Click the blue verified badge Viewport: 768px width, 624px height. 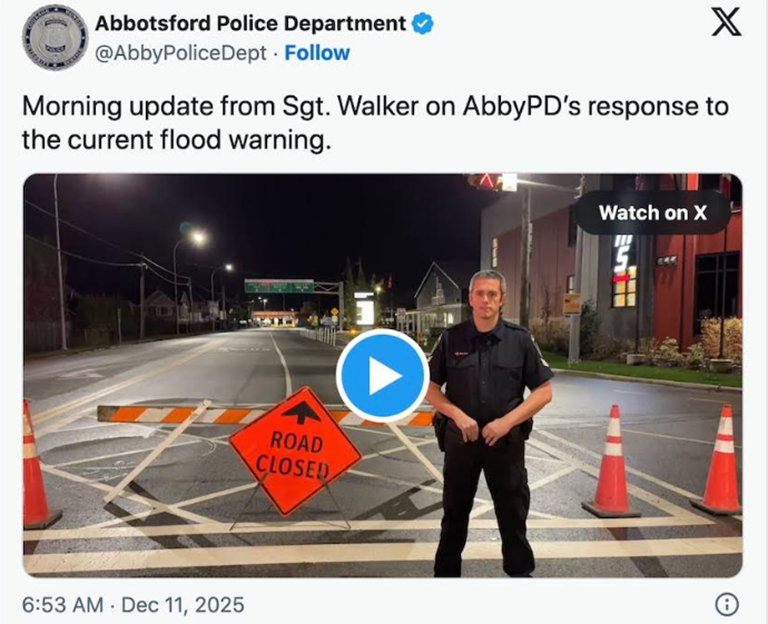tap(422, 24)
